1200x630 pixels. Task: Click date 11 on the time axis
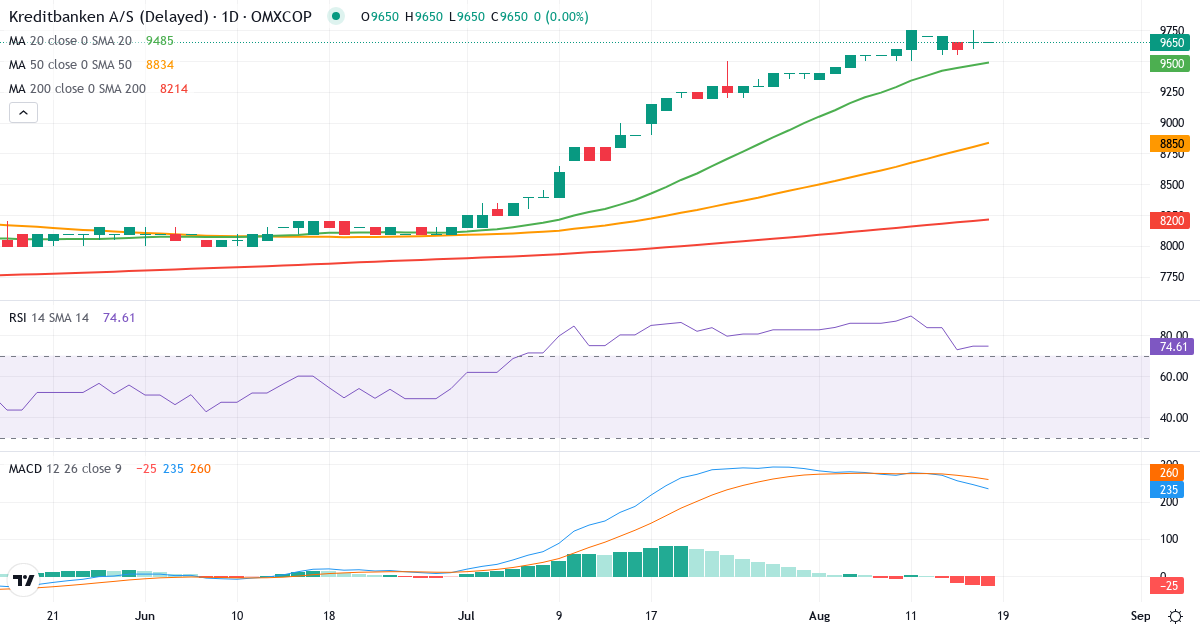(x=910, y=615)
